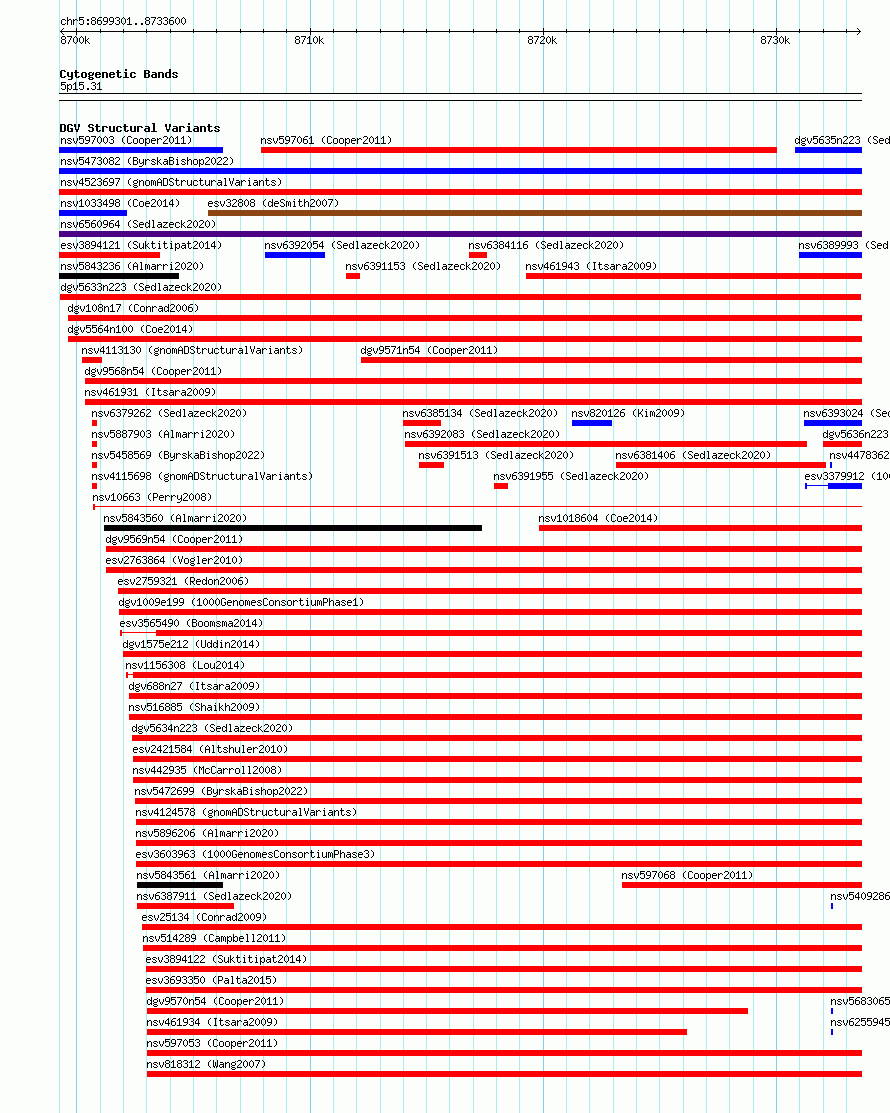Screen dimensions: 890x1113
Task: Select nsv6391955 (Sedlazeck2020) label
Action: click(571, 476)
